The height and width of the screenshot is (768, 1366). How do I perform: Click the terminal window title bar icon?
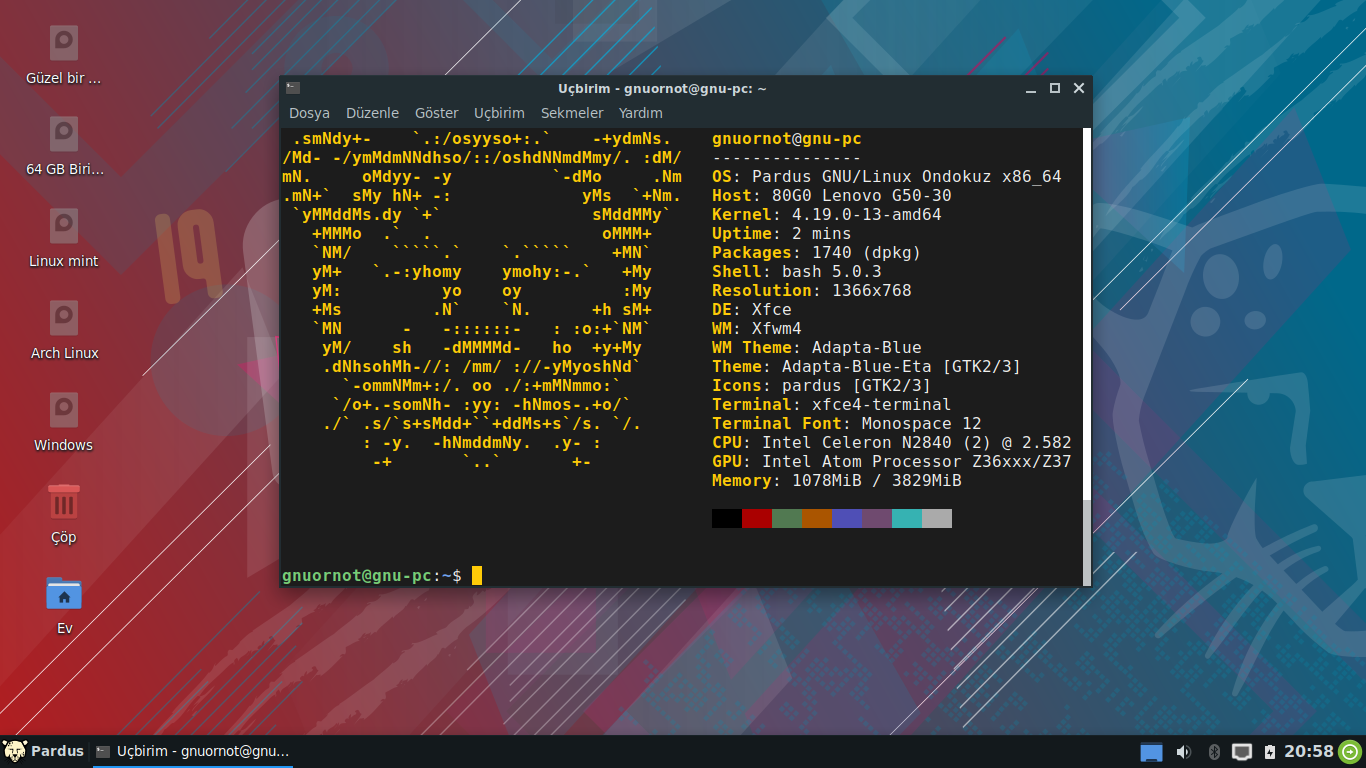292,88
